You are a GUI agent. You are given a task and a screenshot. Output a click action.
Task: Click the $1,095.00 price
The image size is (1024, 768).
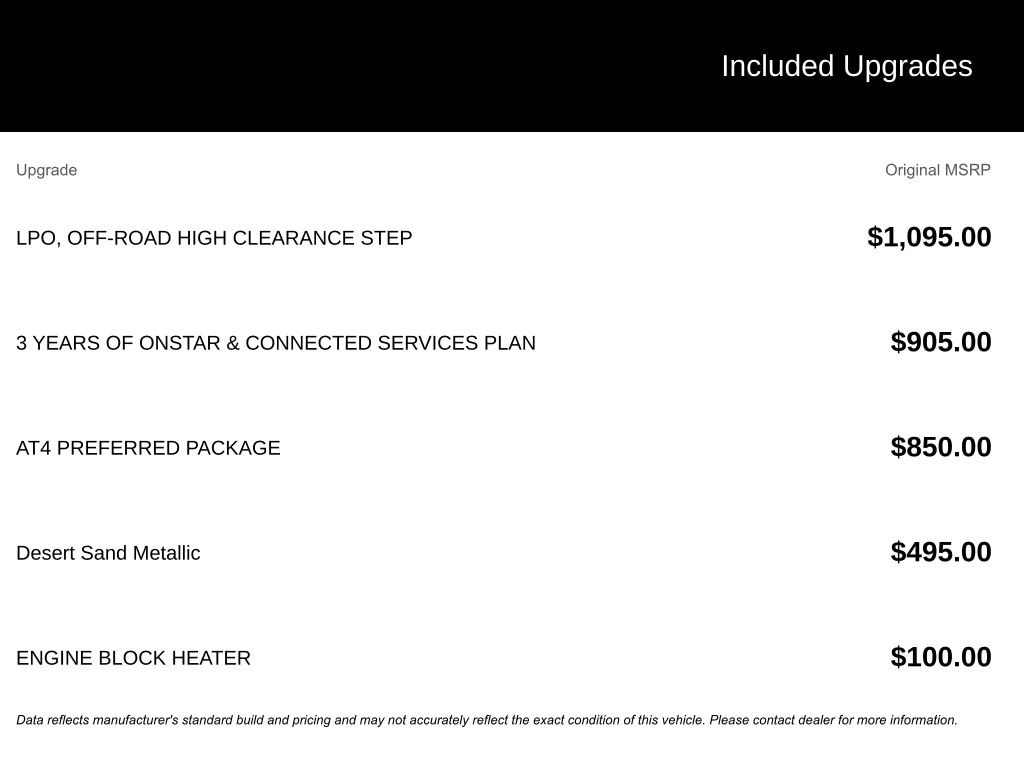point(929,237)
